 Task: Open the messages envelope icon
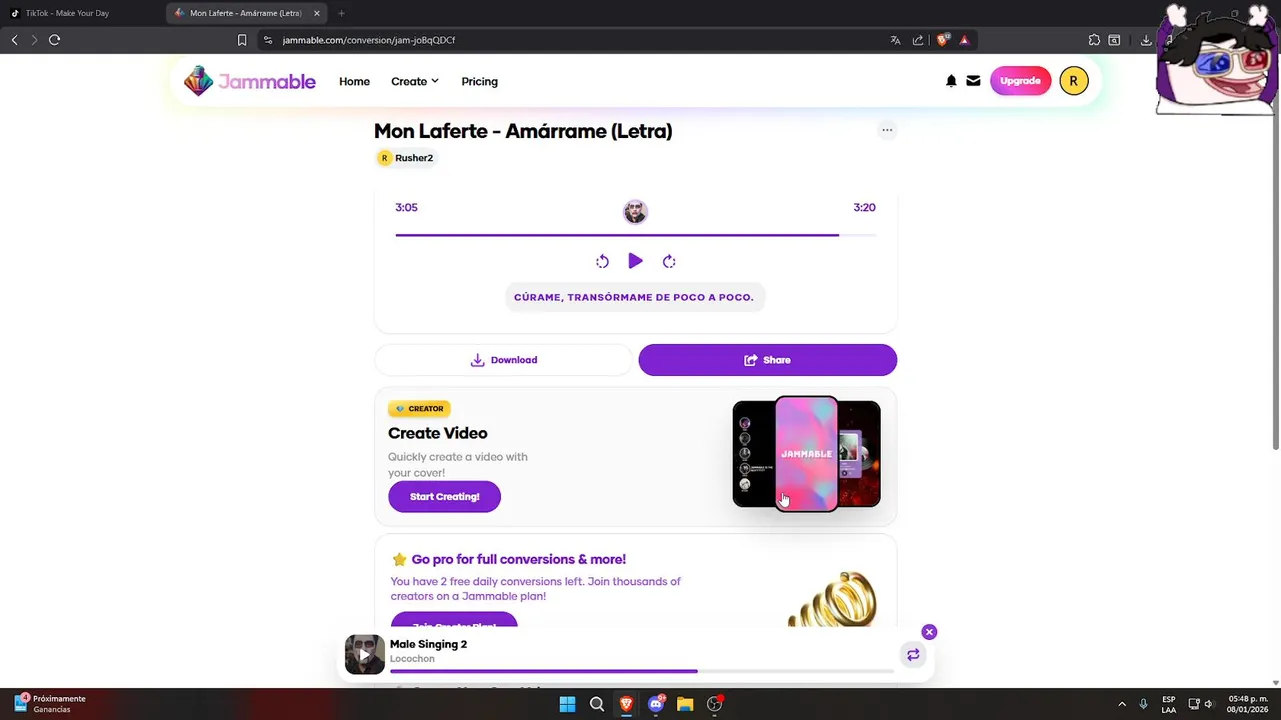coord(973,81)
